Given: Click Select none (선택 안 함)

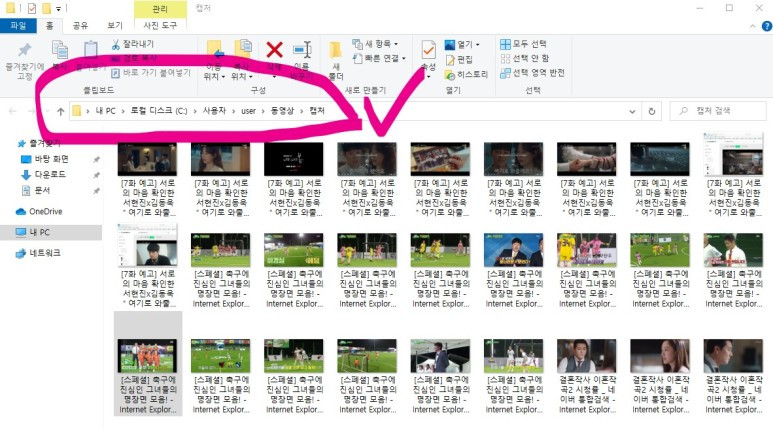Looking at the screenshot, I should click(x=525, y=58).
